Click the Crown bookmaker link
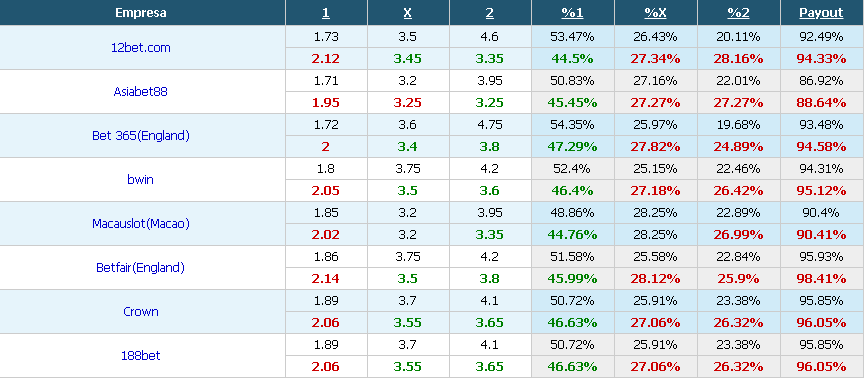Screen dimensions: 865x378 click(141, 311)
